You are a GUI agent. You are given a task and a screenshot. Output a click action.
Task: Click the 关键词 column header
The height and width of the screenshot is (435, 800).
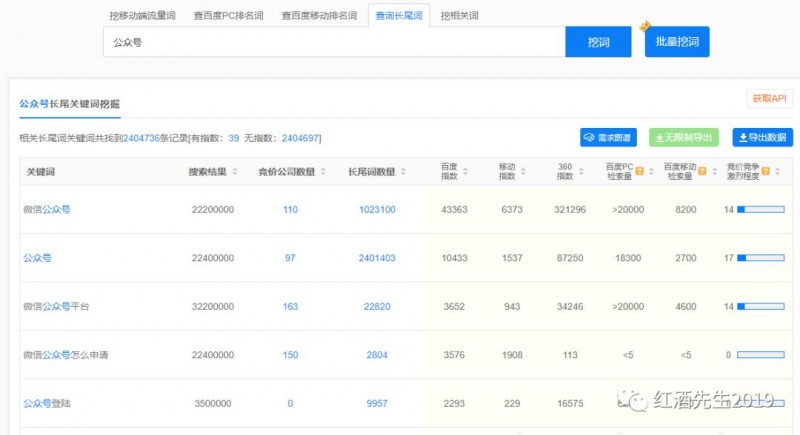pyautogui.click(x=40, y=172)
